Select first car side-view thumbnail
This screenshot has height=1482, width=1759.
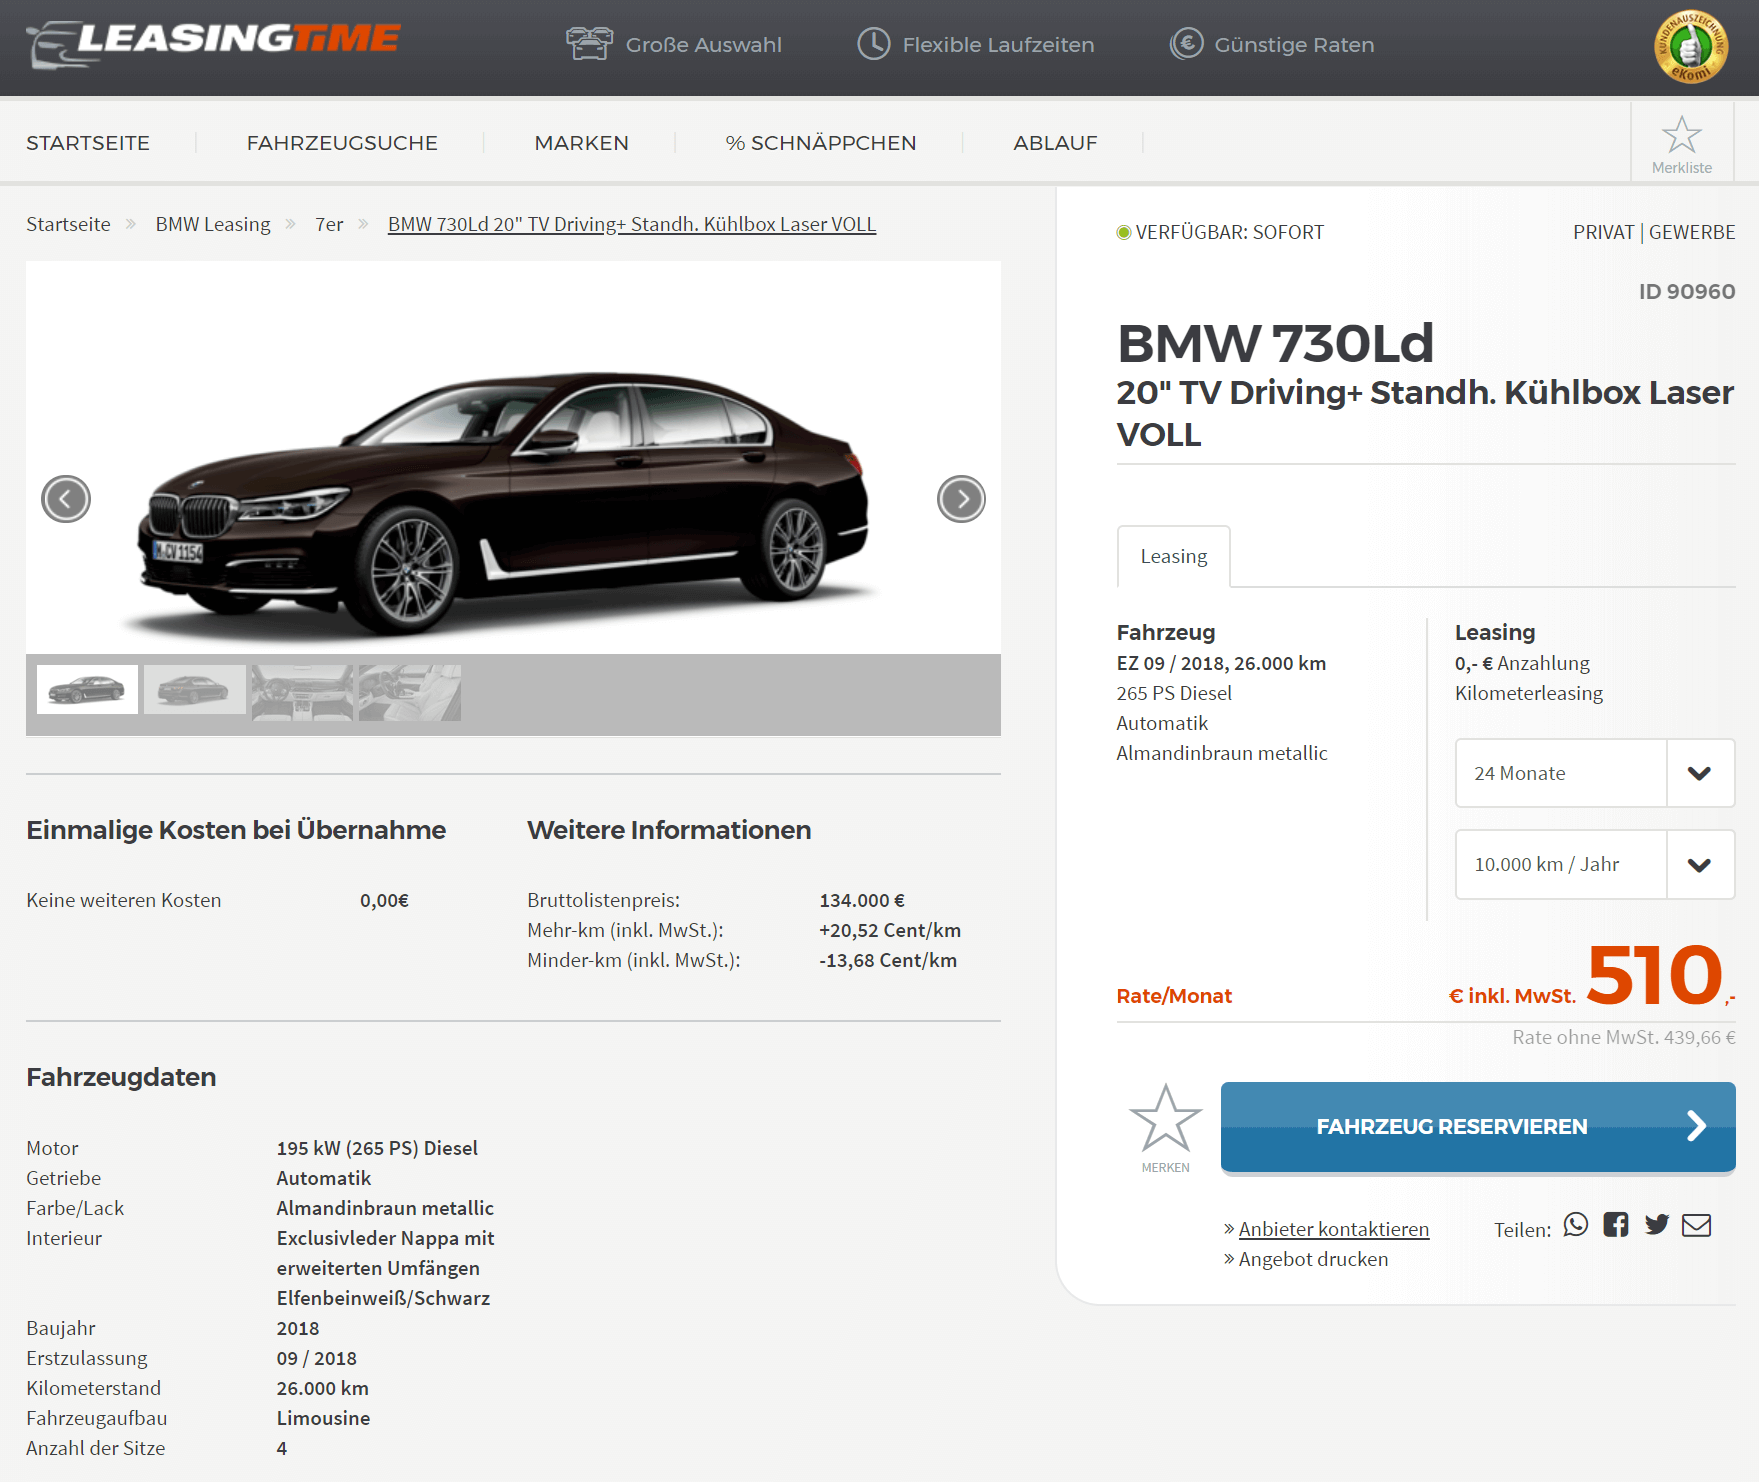(87, 689)
